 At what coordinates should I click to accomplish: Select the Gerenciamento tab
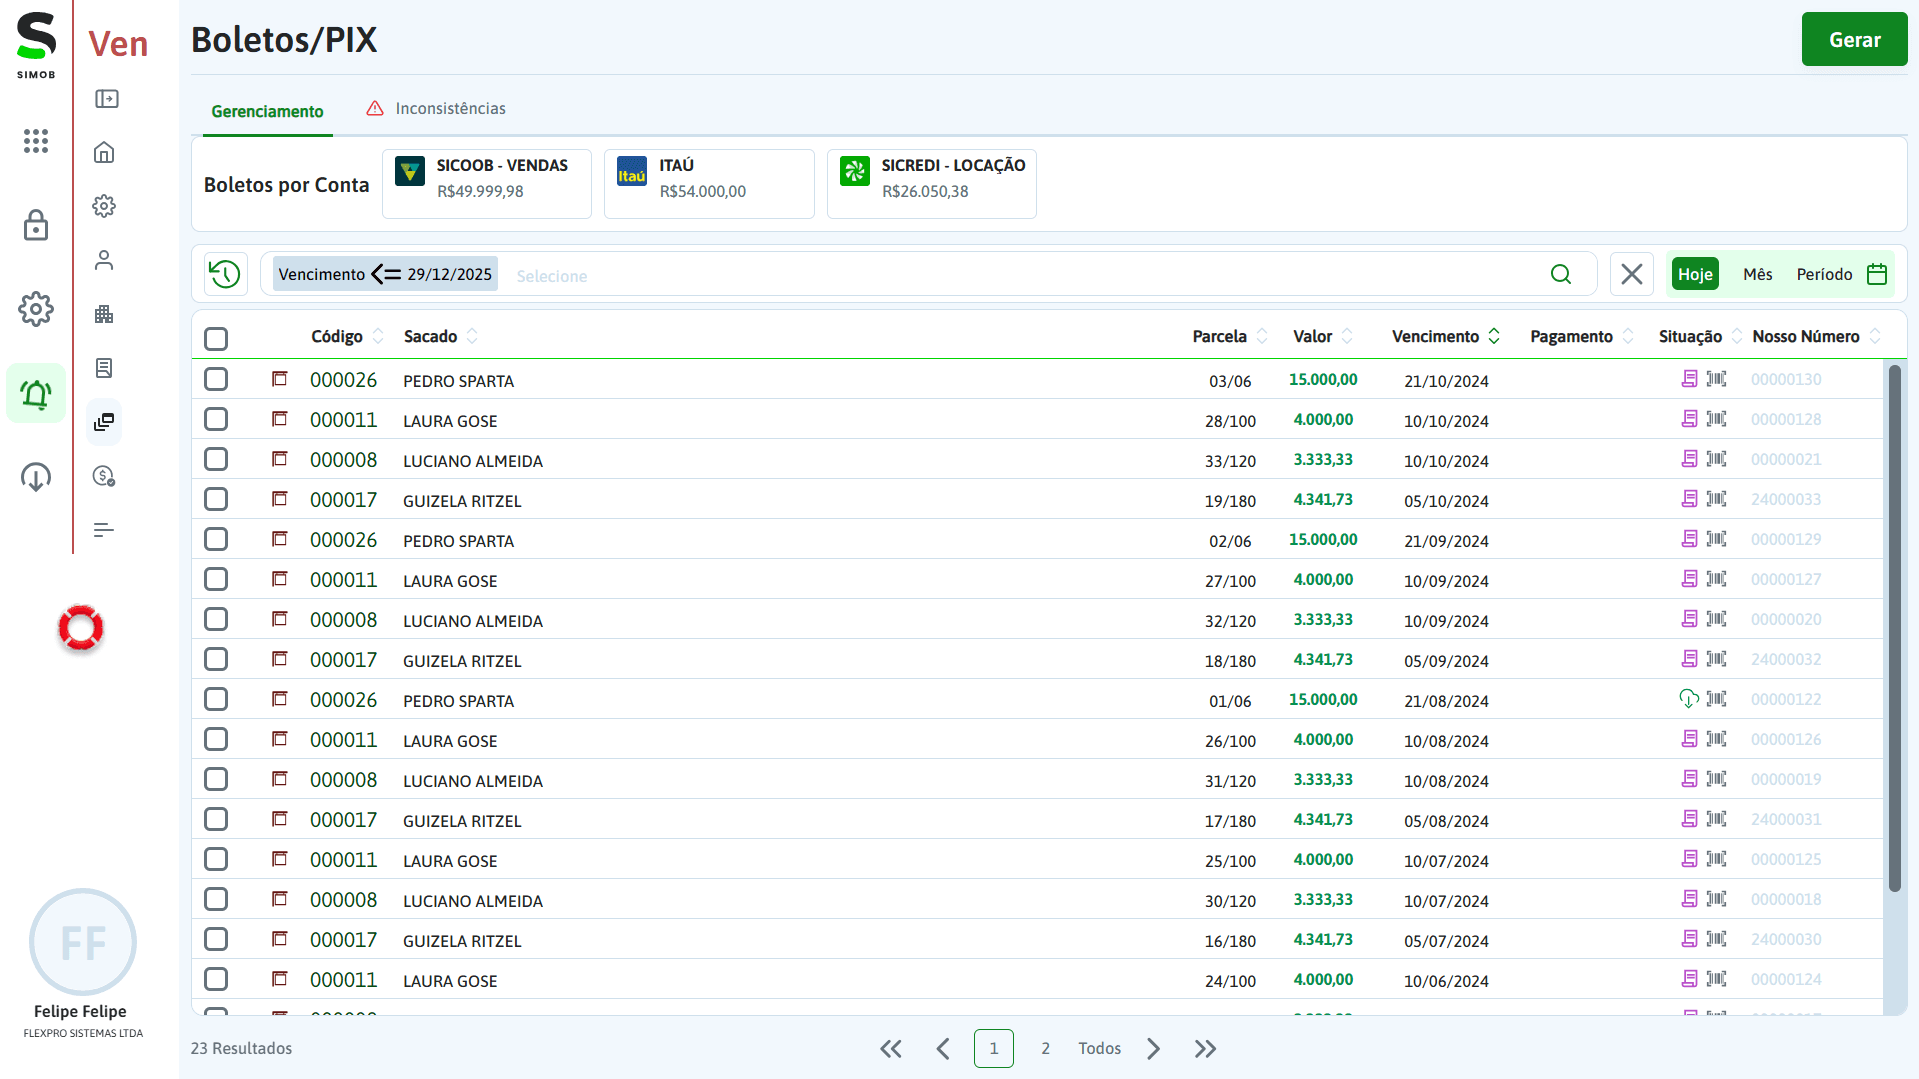click(267, 111)
